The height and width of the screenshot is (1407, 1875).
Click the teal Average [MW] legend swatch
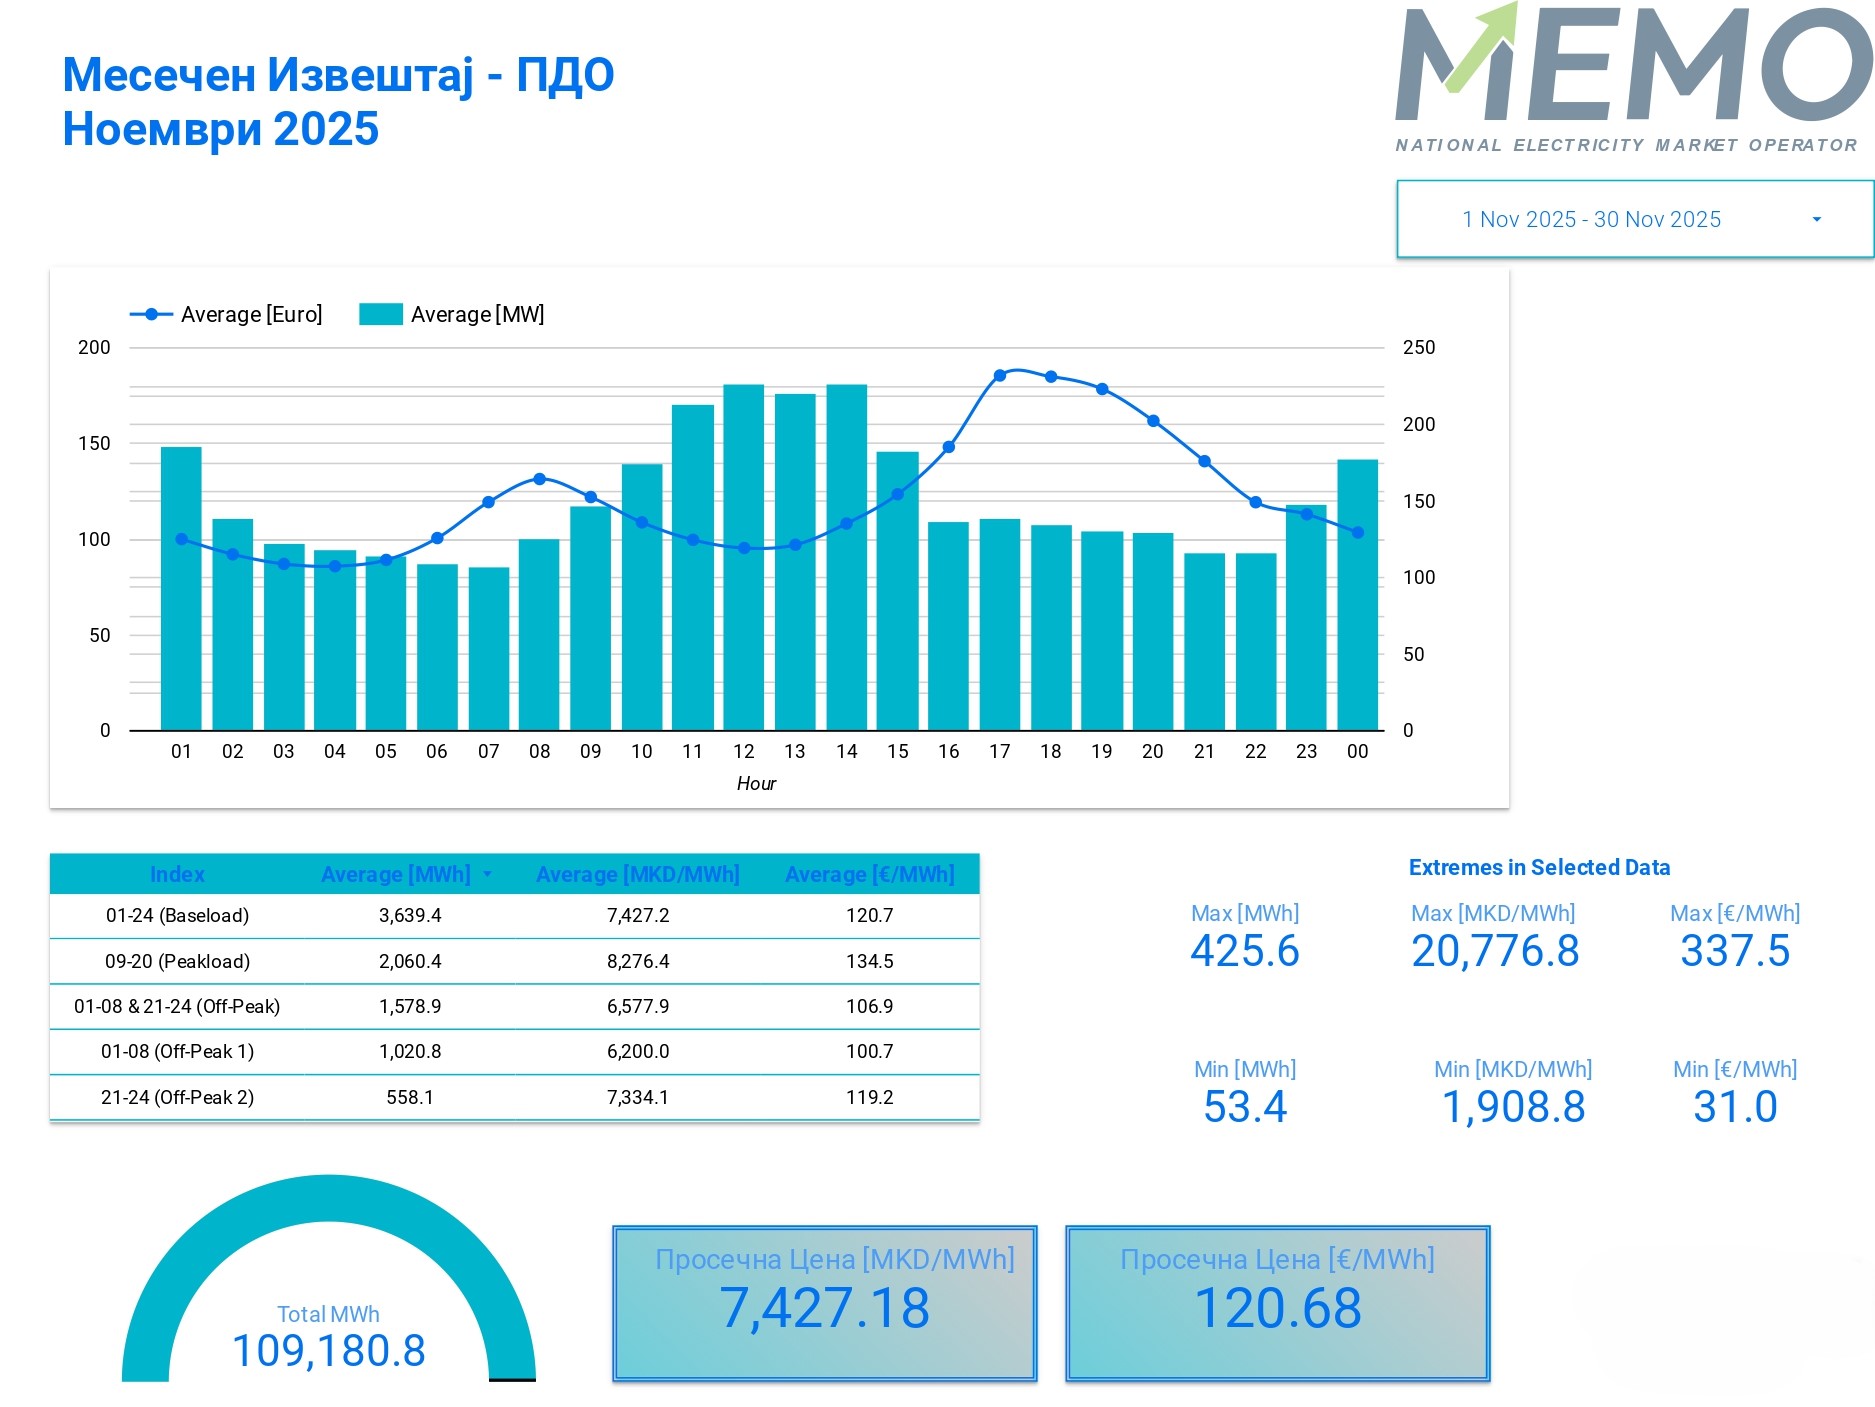point(380,314)
